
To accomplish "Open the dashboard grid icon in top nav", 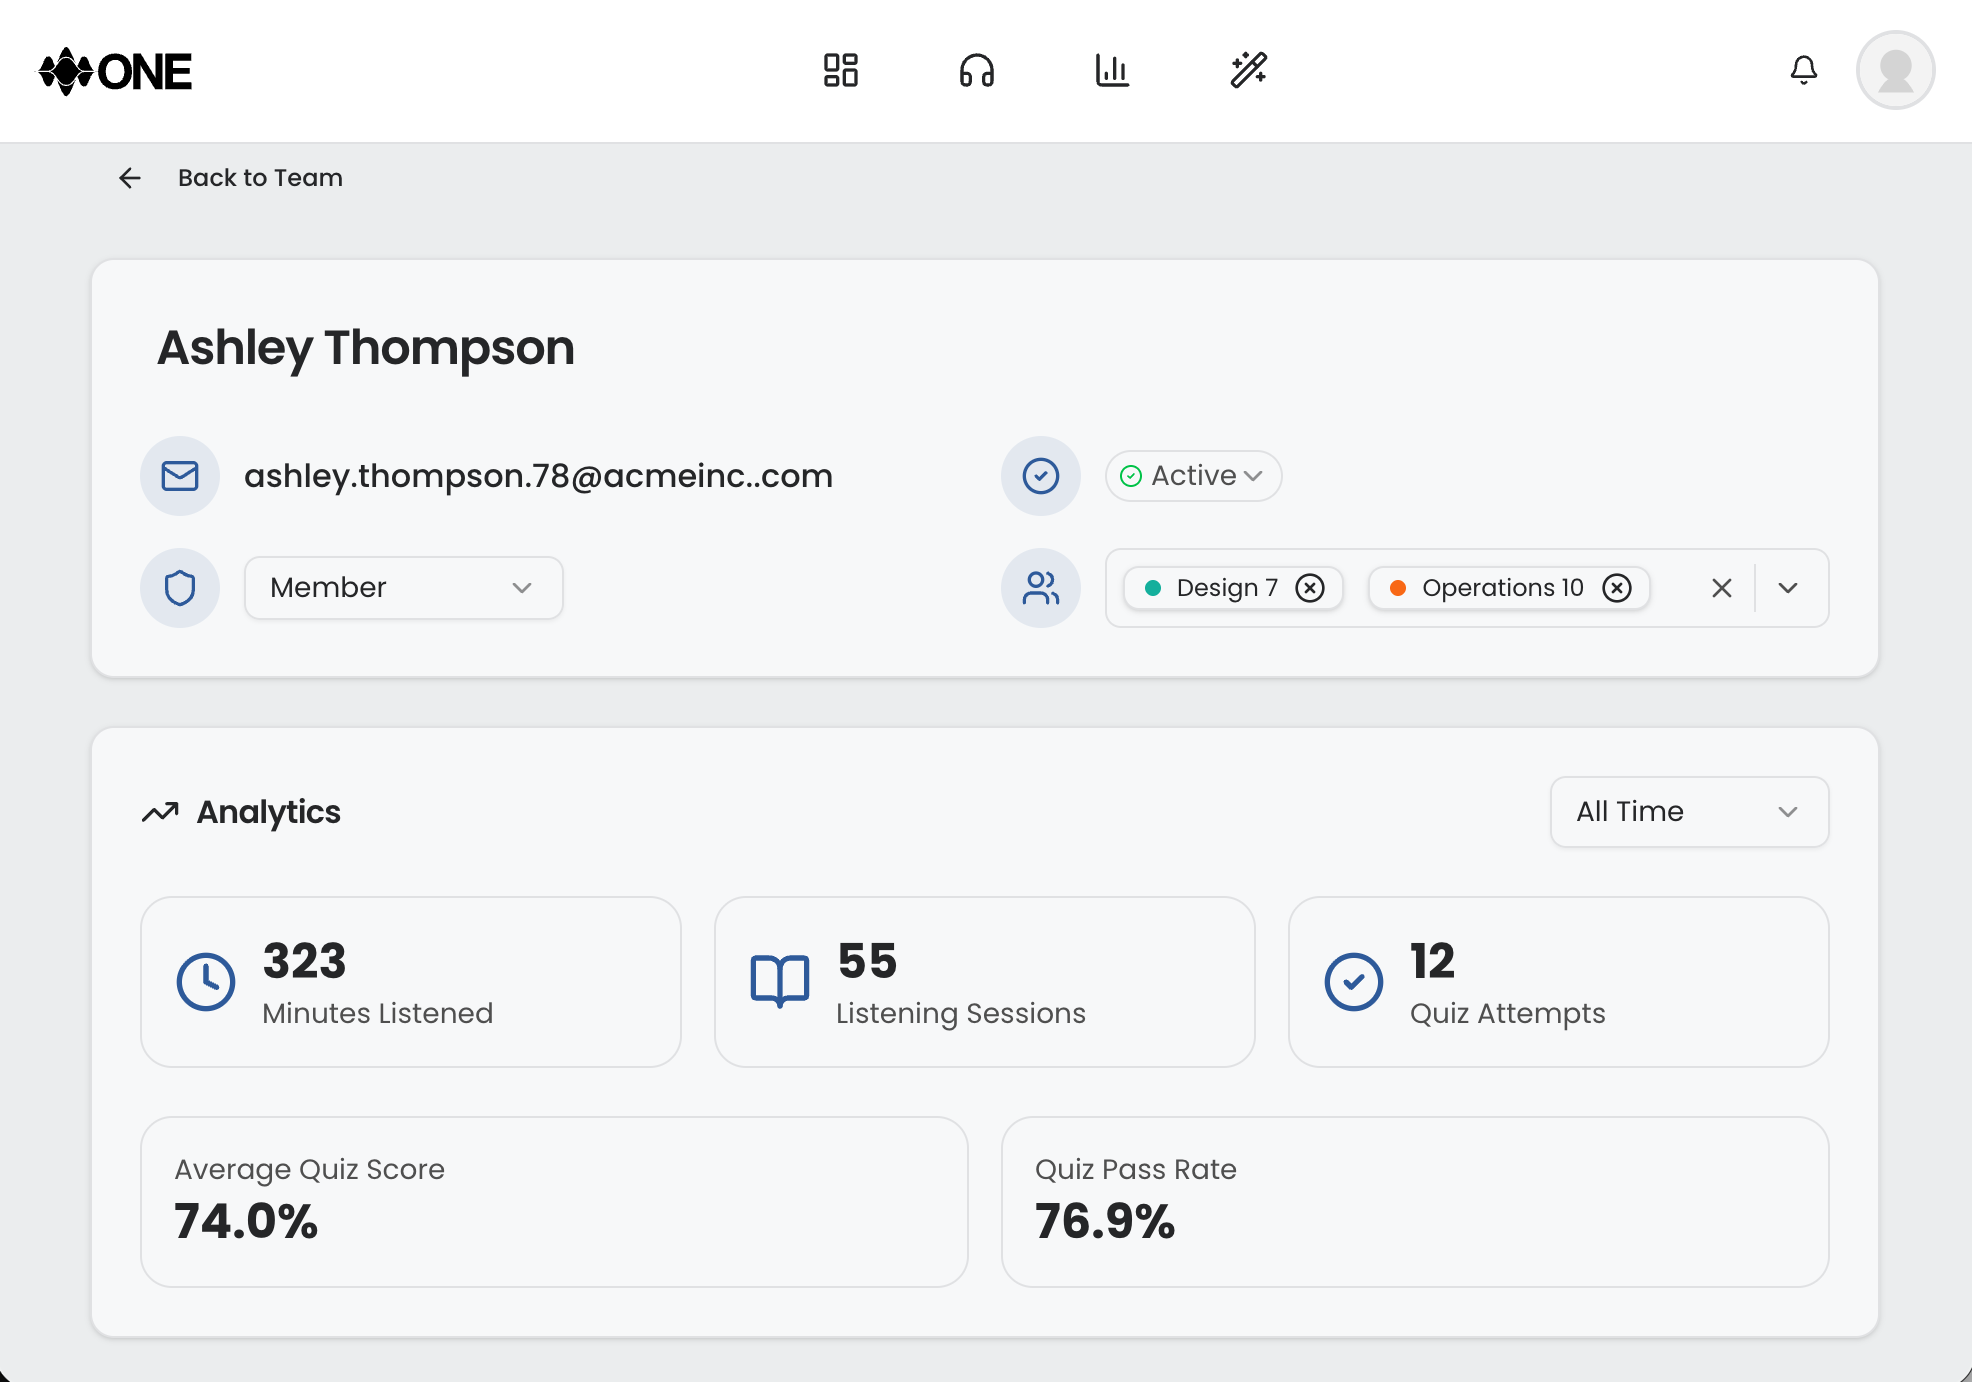I will click(x=840, y=71).
